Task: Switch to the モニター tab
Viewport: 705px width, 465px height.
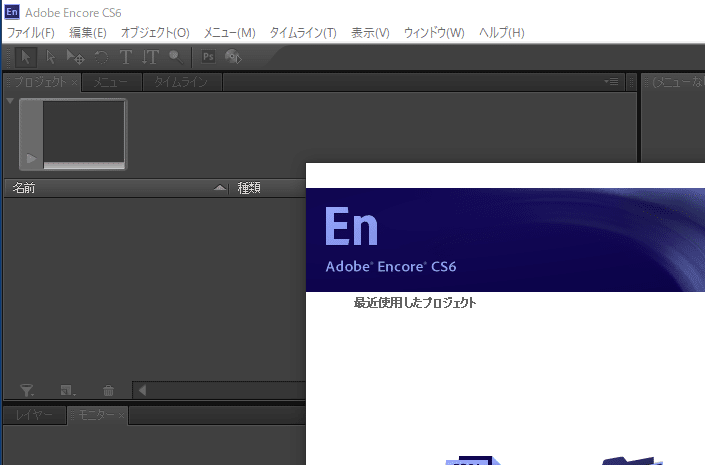Action: tap(96, 415)
